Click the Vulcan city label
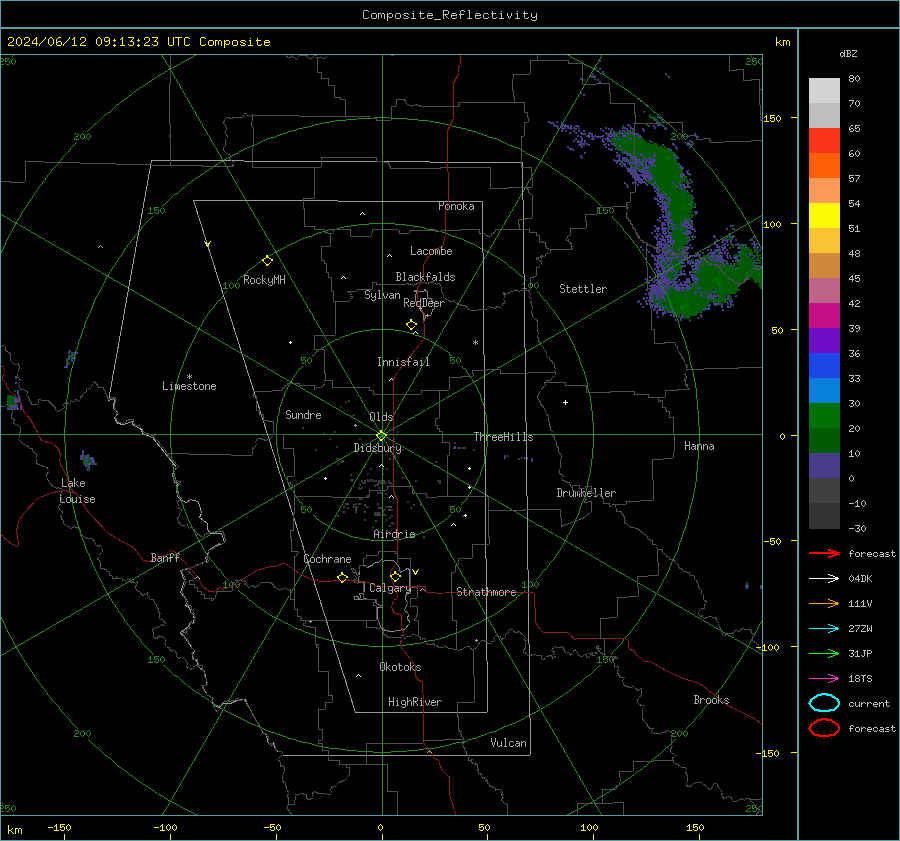Viewport: 900px width, 841px height. 508,743
